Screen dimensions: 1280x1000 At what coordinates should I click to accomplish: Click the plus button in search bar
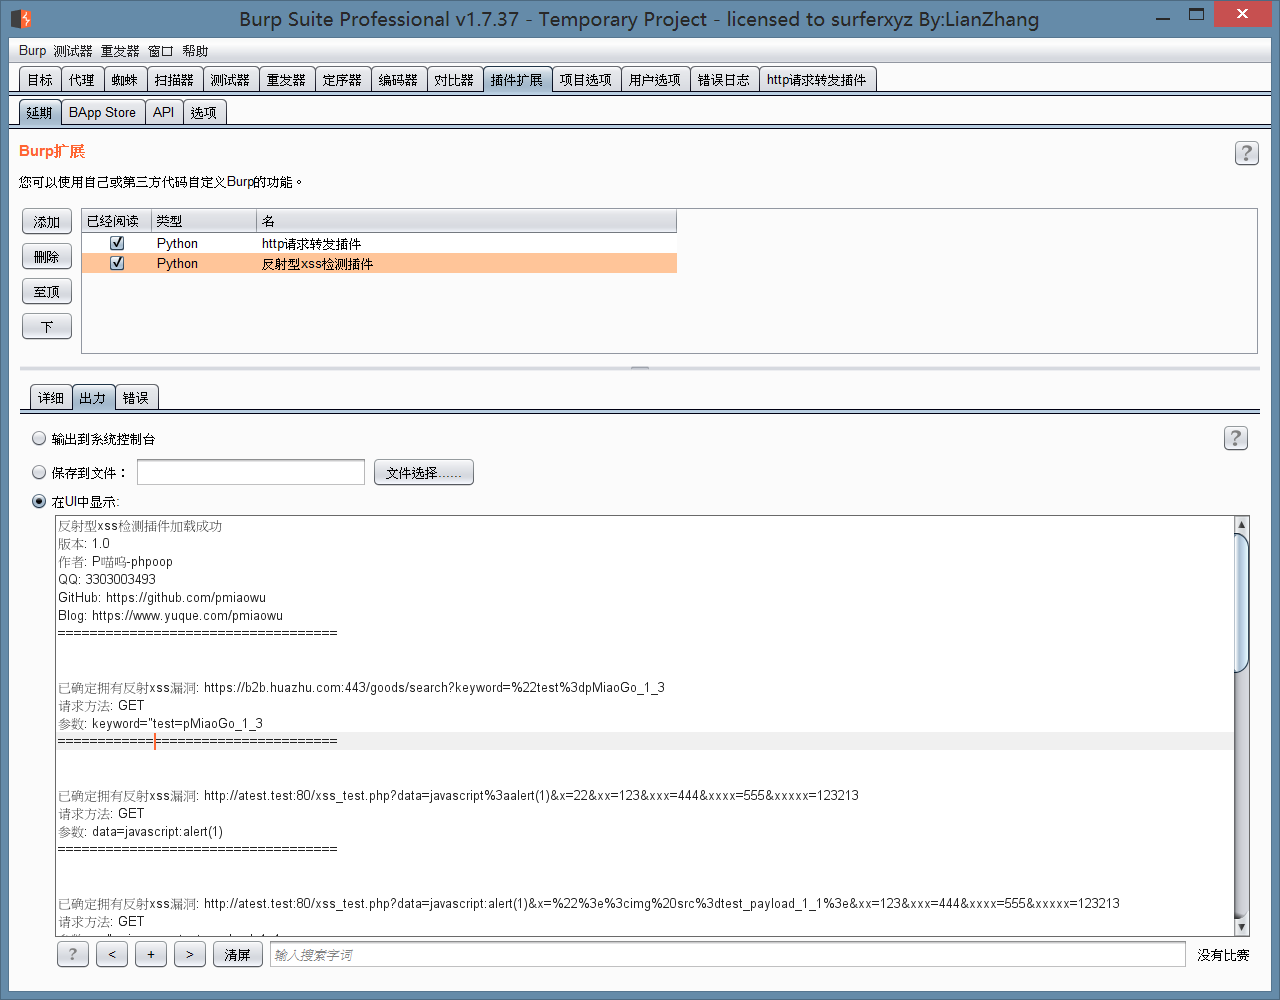[x=151, y=954]
